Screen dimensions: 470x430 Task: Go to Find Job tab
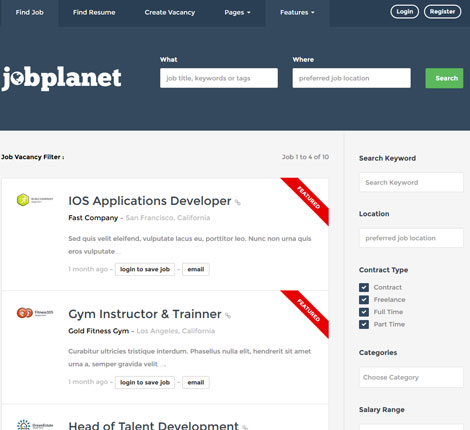coord(29,13)
